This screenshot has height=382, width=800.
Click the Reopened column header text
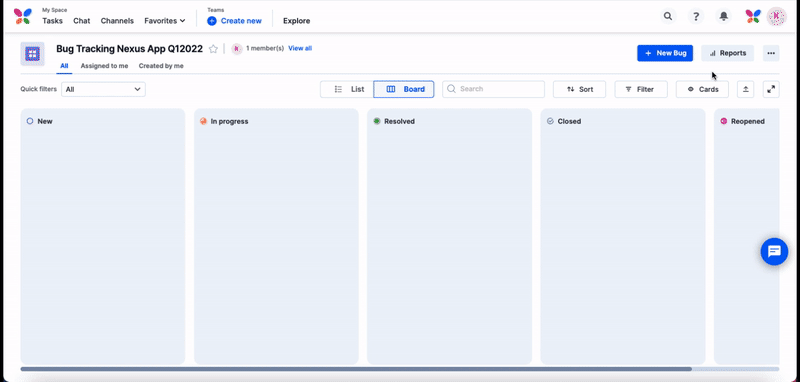click(748, 121)
